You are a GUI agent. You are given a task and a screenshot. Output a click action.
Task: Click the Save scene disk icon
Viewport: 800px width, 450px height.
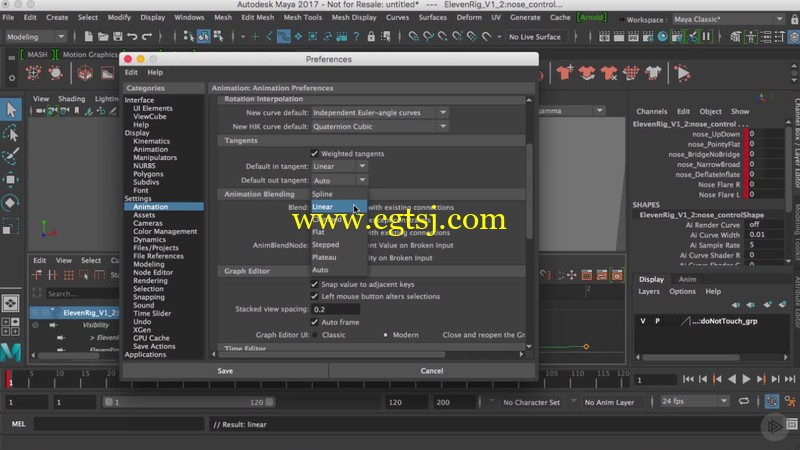pos(118,37)
